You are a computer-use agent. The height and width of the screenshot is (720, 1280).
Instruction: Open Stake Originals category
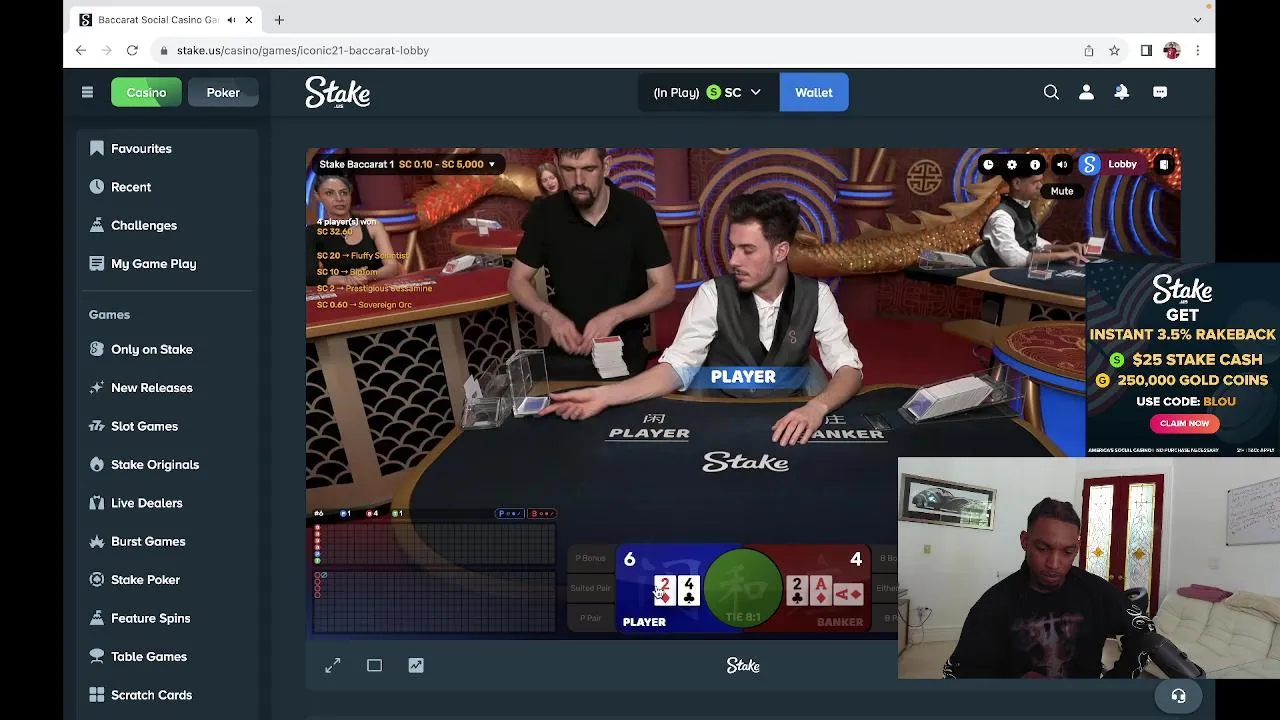pyautogui.click(x=155, y=464)
